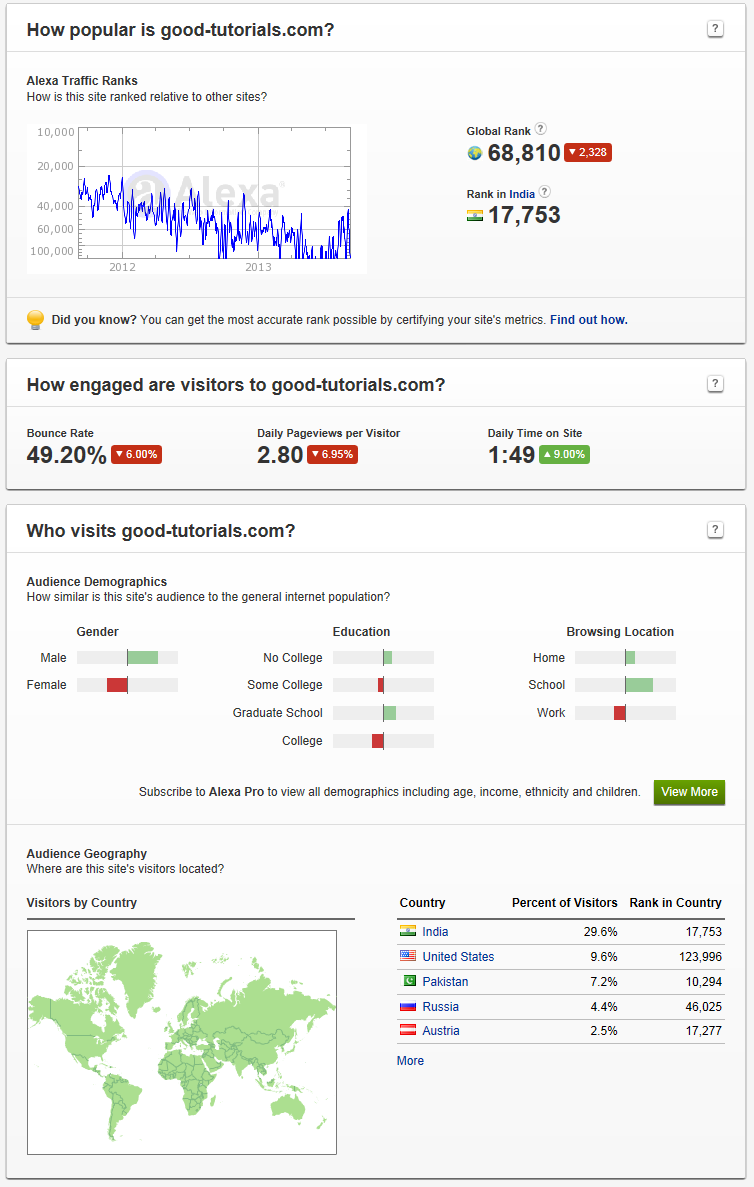Click Russia's 4.4% visitors cell

click(604, 1006)
